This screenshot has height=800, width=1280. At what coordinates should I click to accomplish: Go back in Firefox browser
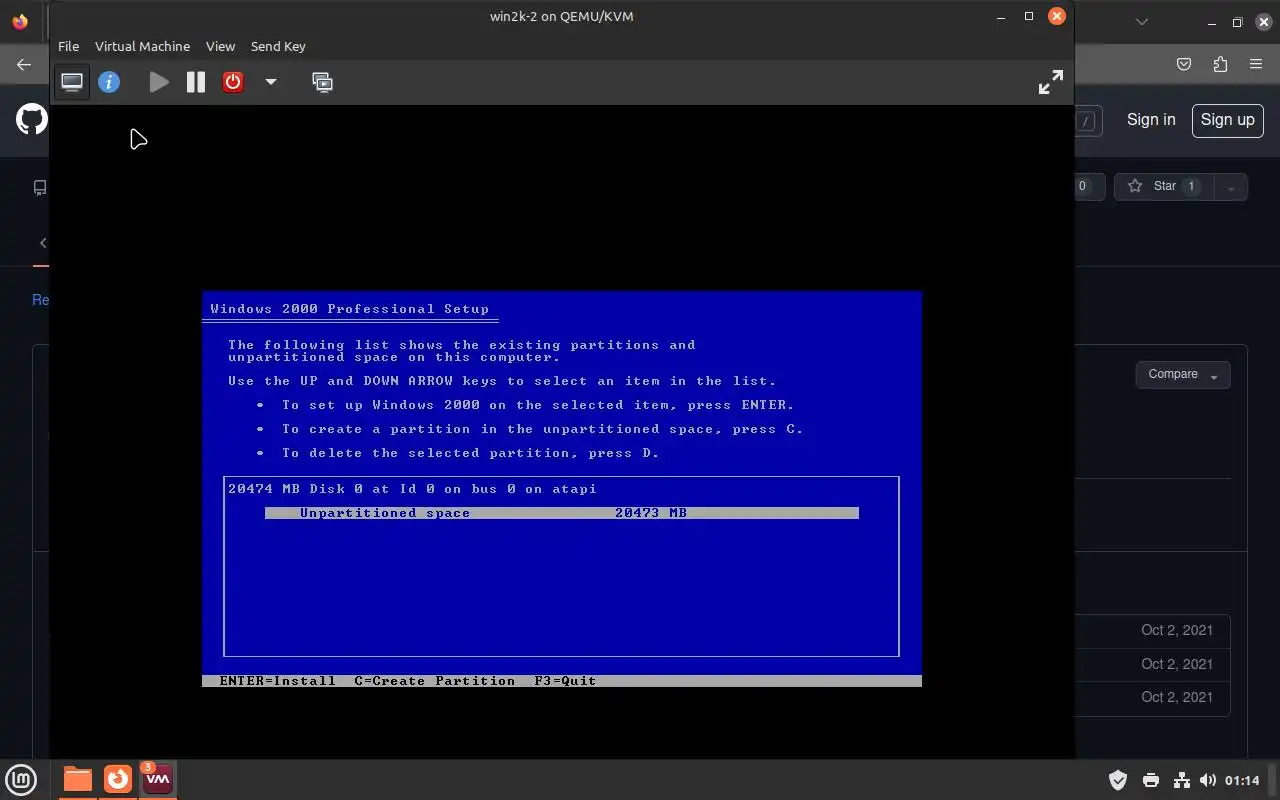pos(24,64)
